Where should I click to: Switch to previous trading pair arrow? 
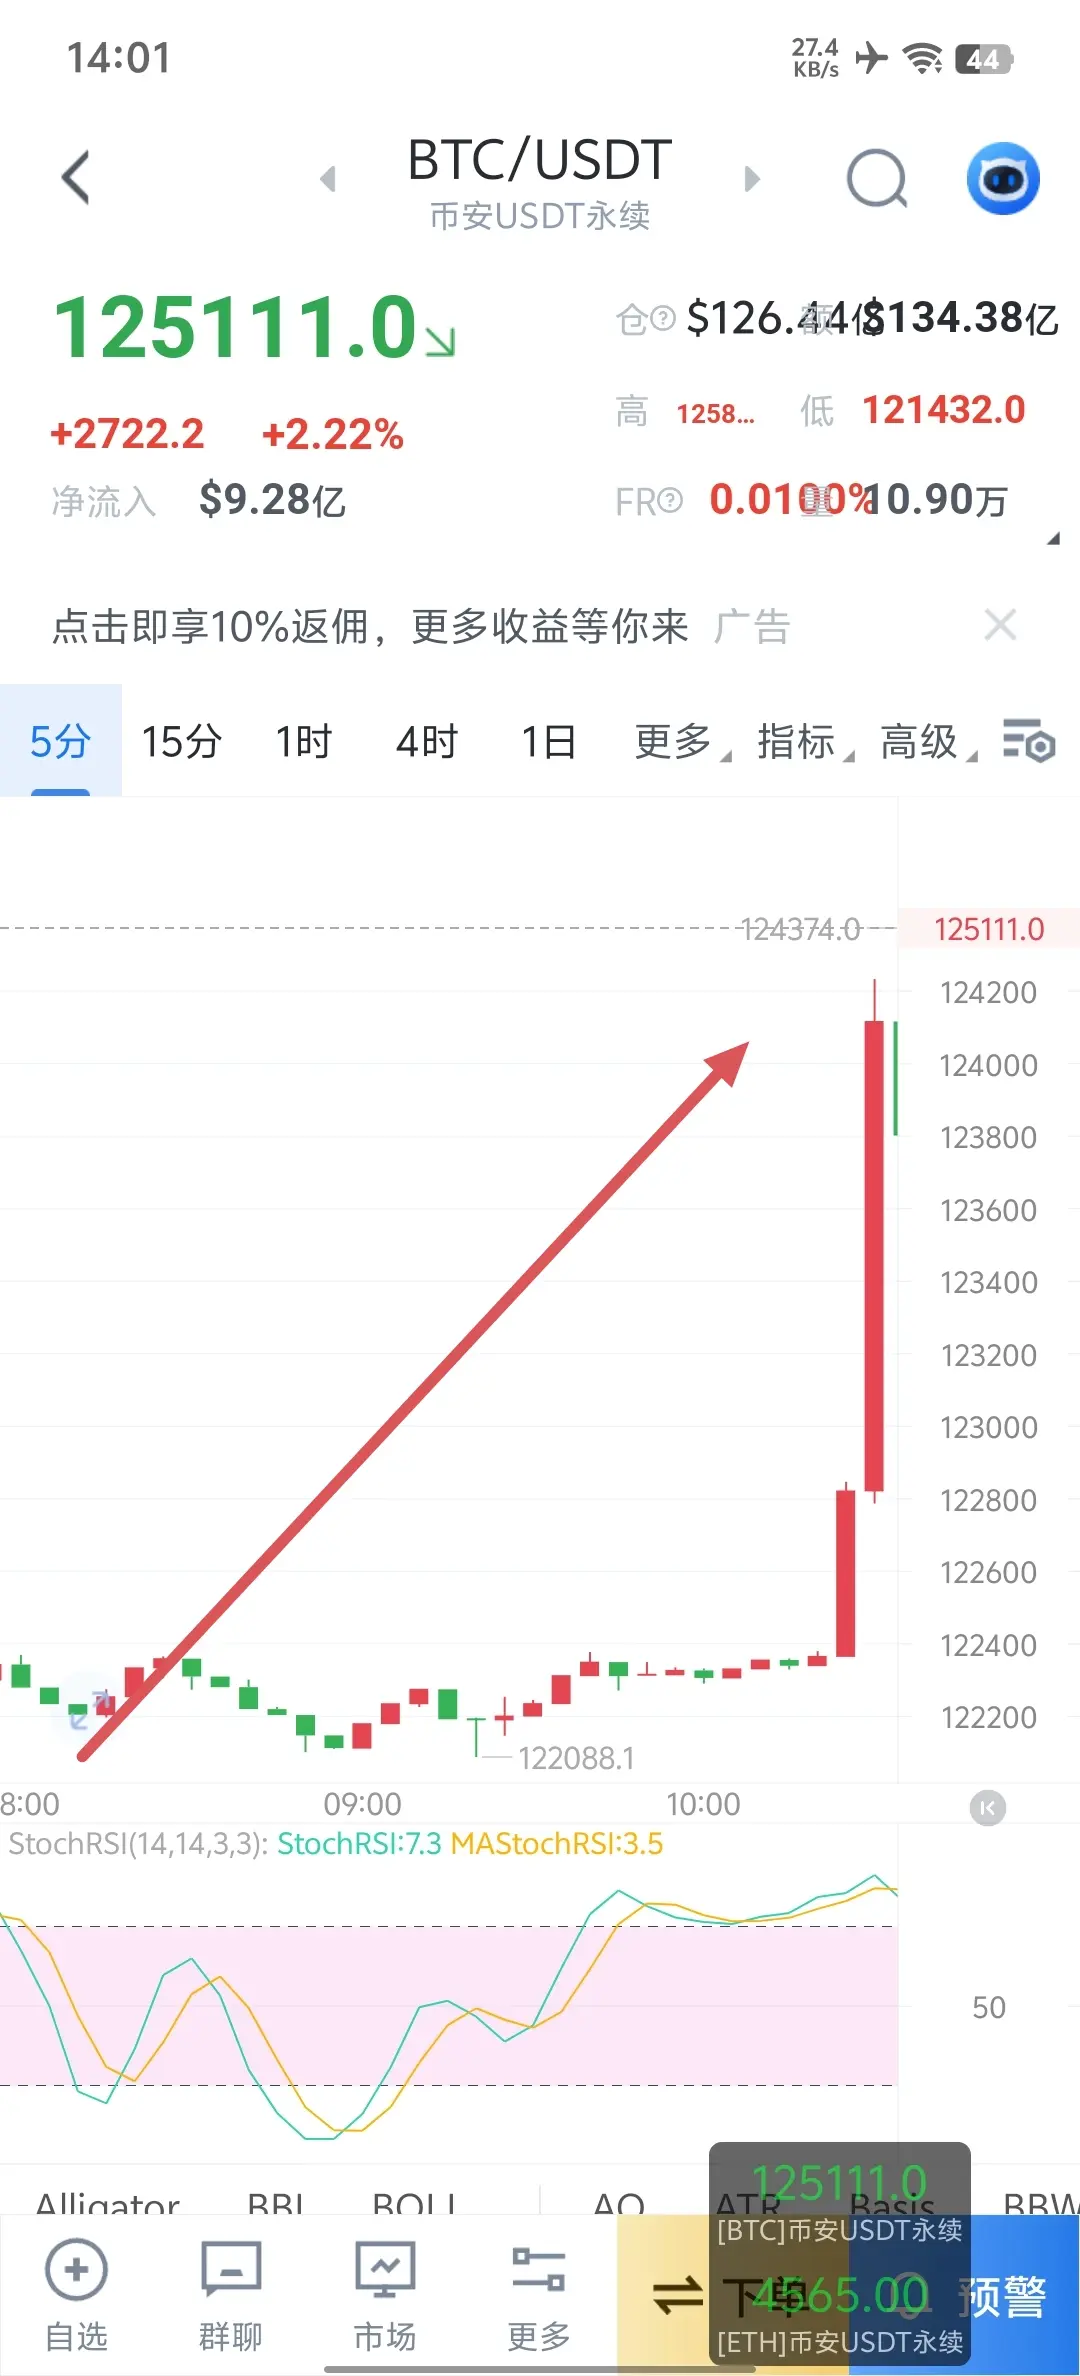point(327,179)
